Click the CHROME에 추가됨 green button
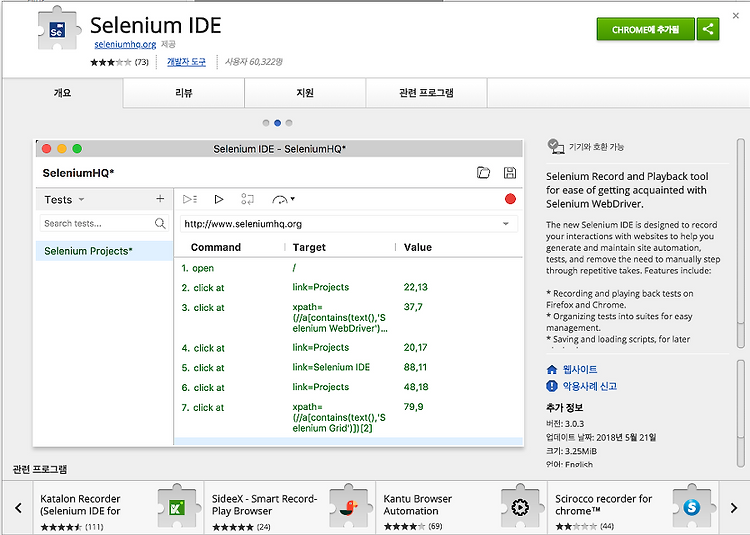 (x=645, y=29)
